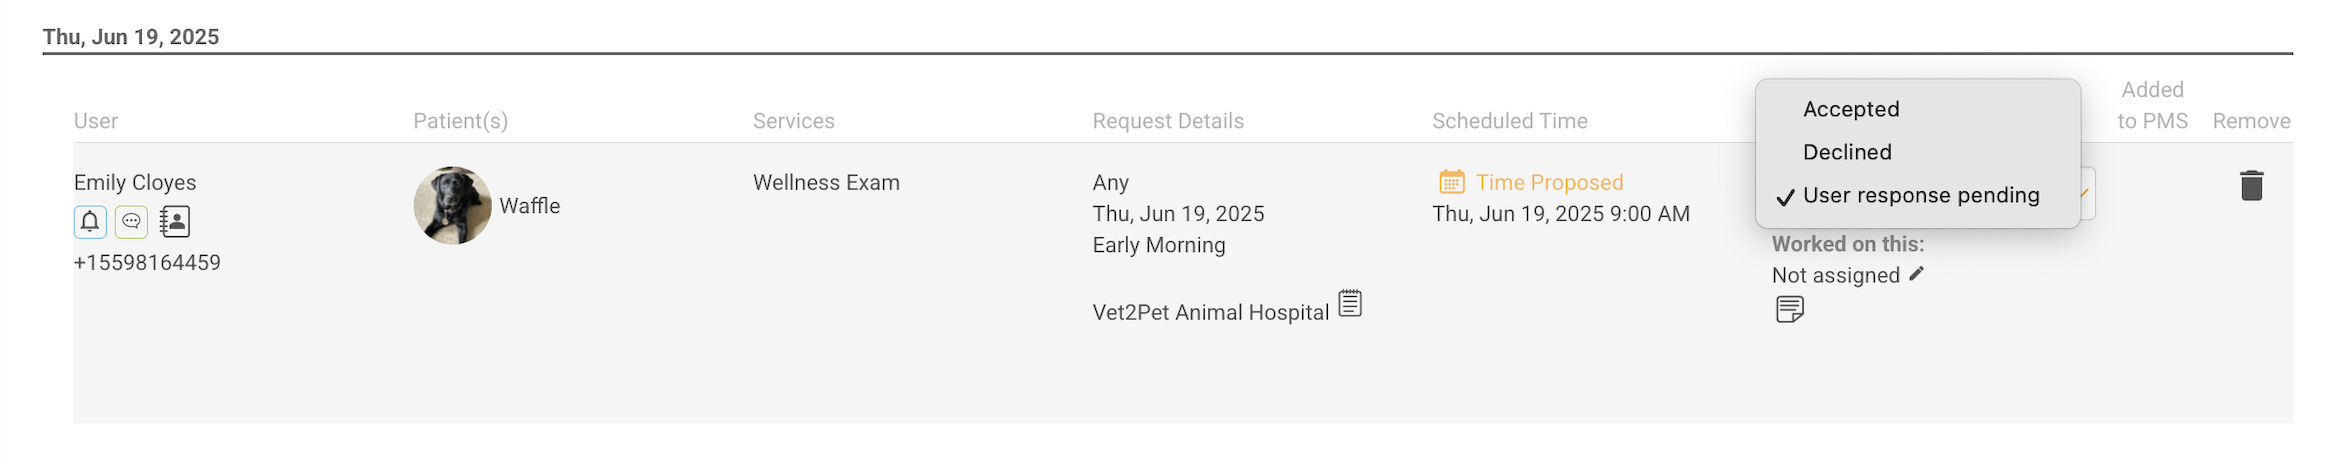This screenshot has width=2338, height=460.
Task: Open Waffle's patient photo thumbnail
Action: click(x=452, y=205)
